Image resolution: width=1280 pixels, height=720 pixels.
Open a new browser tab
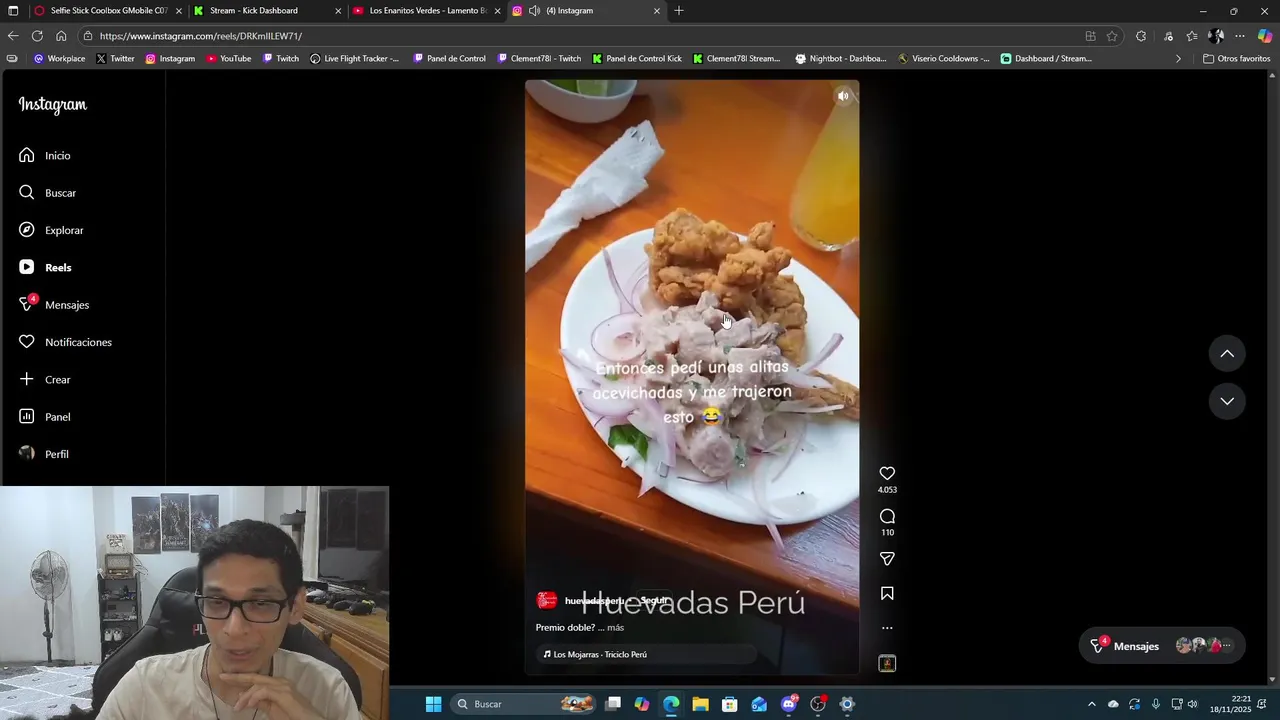pos(679,11)
